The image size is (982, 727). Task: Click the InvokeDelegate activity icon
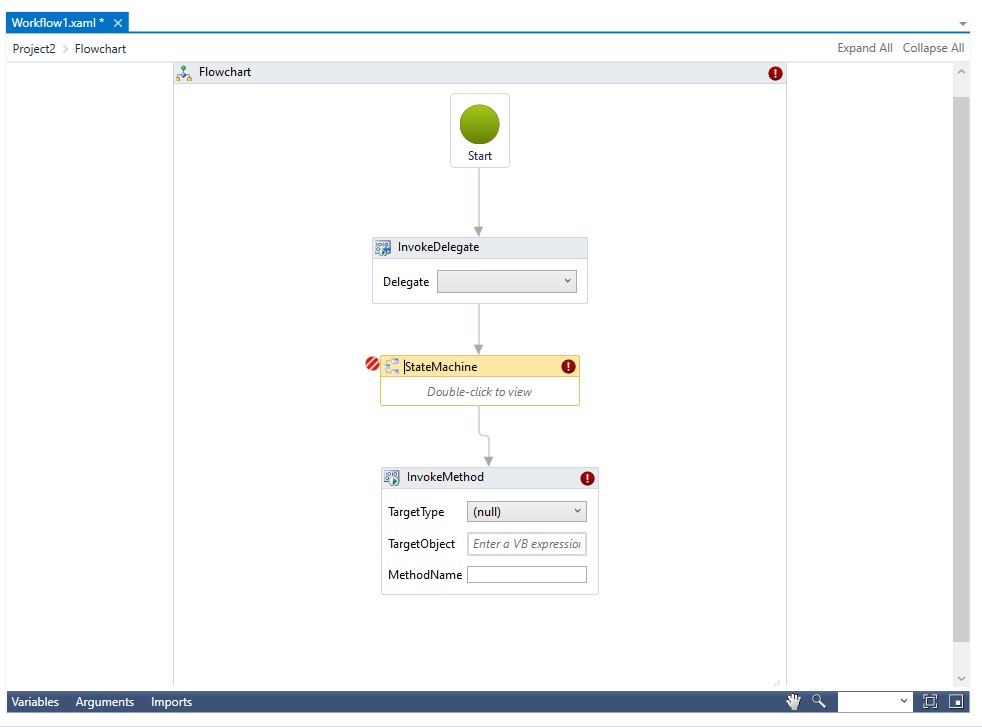coord(383,248)
